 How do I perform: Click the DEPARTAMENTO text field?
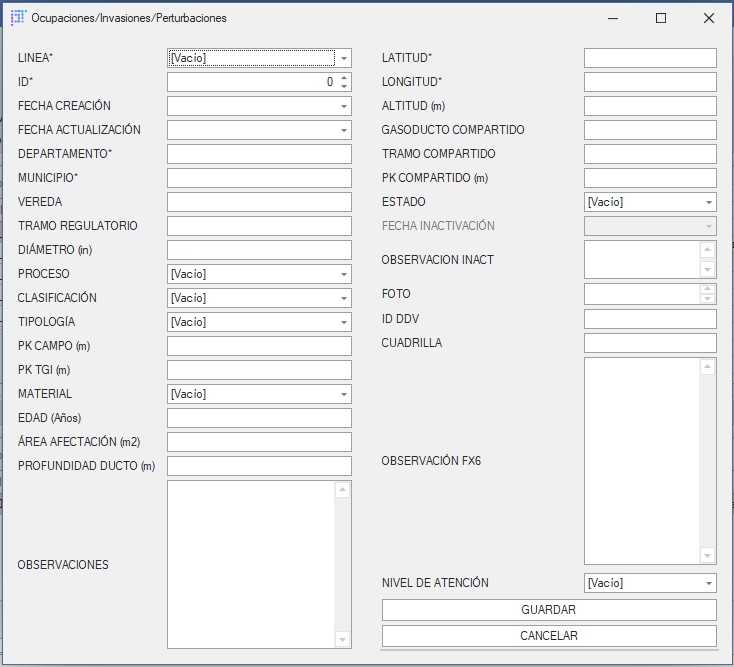pos(259,154)
